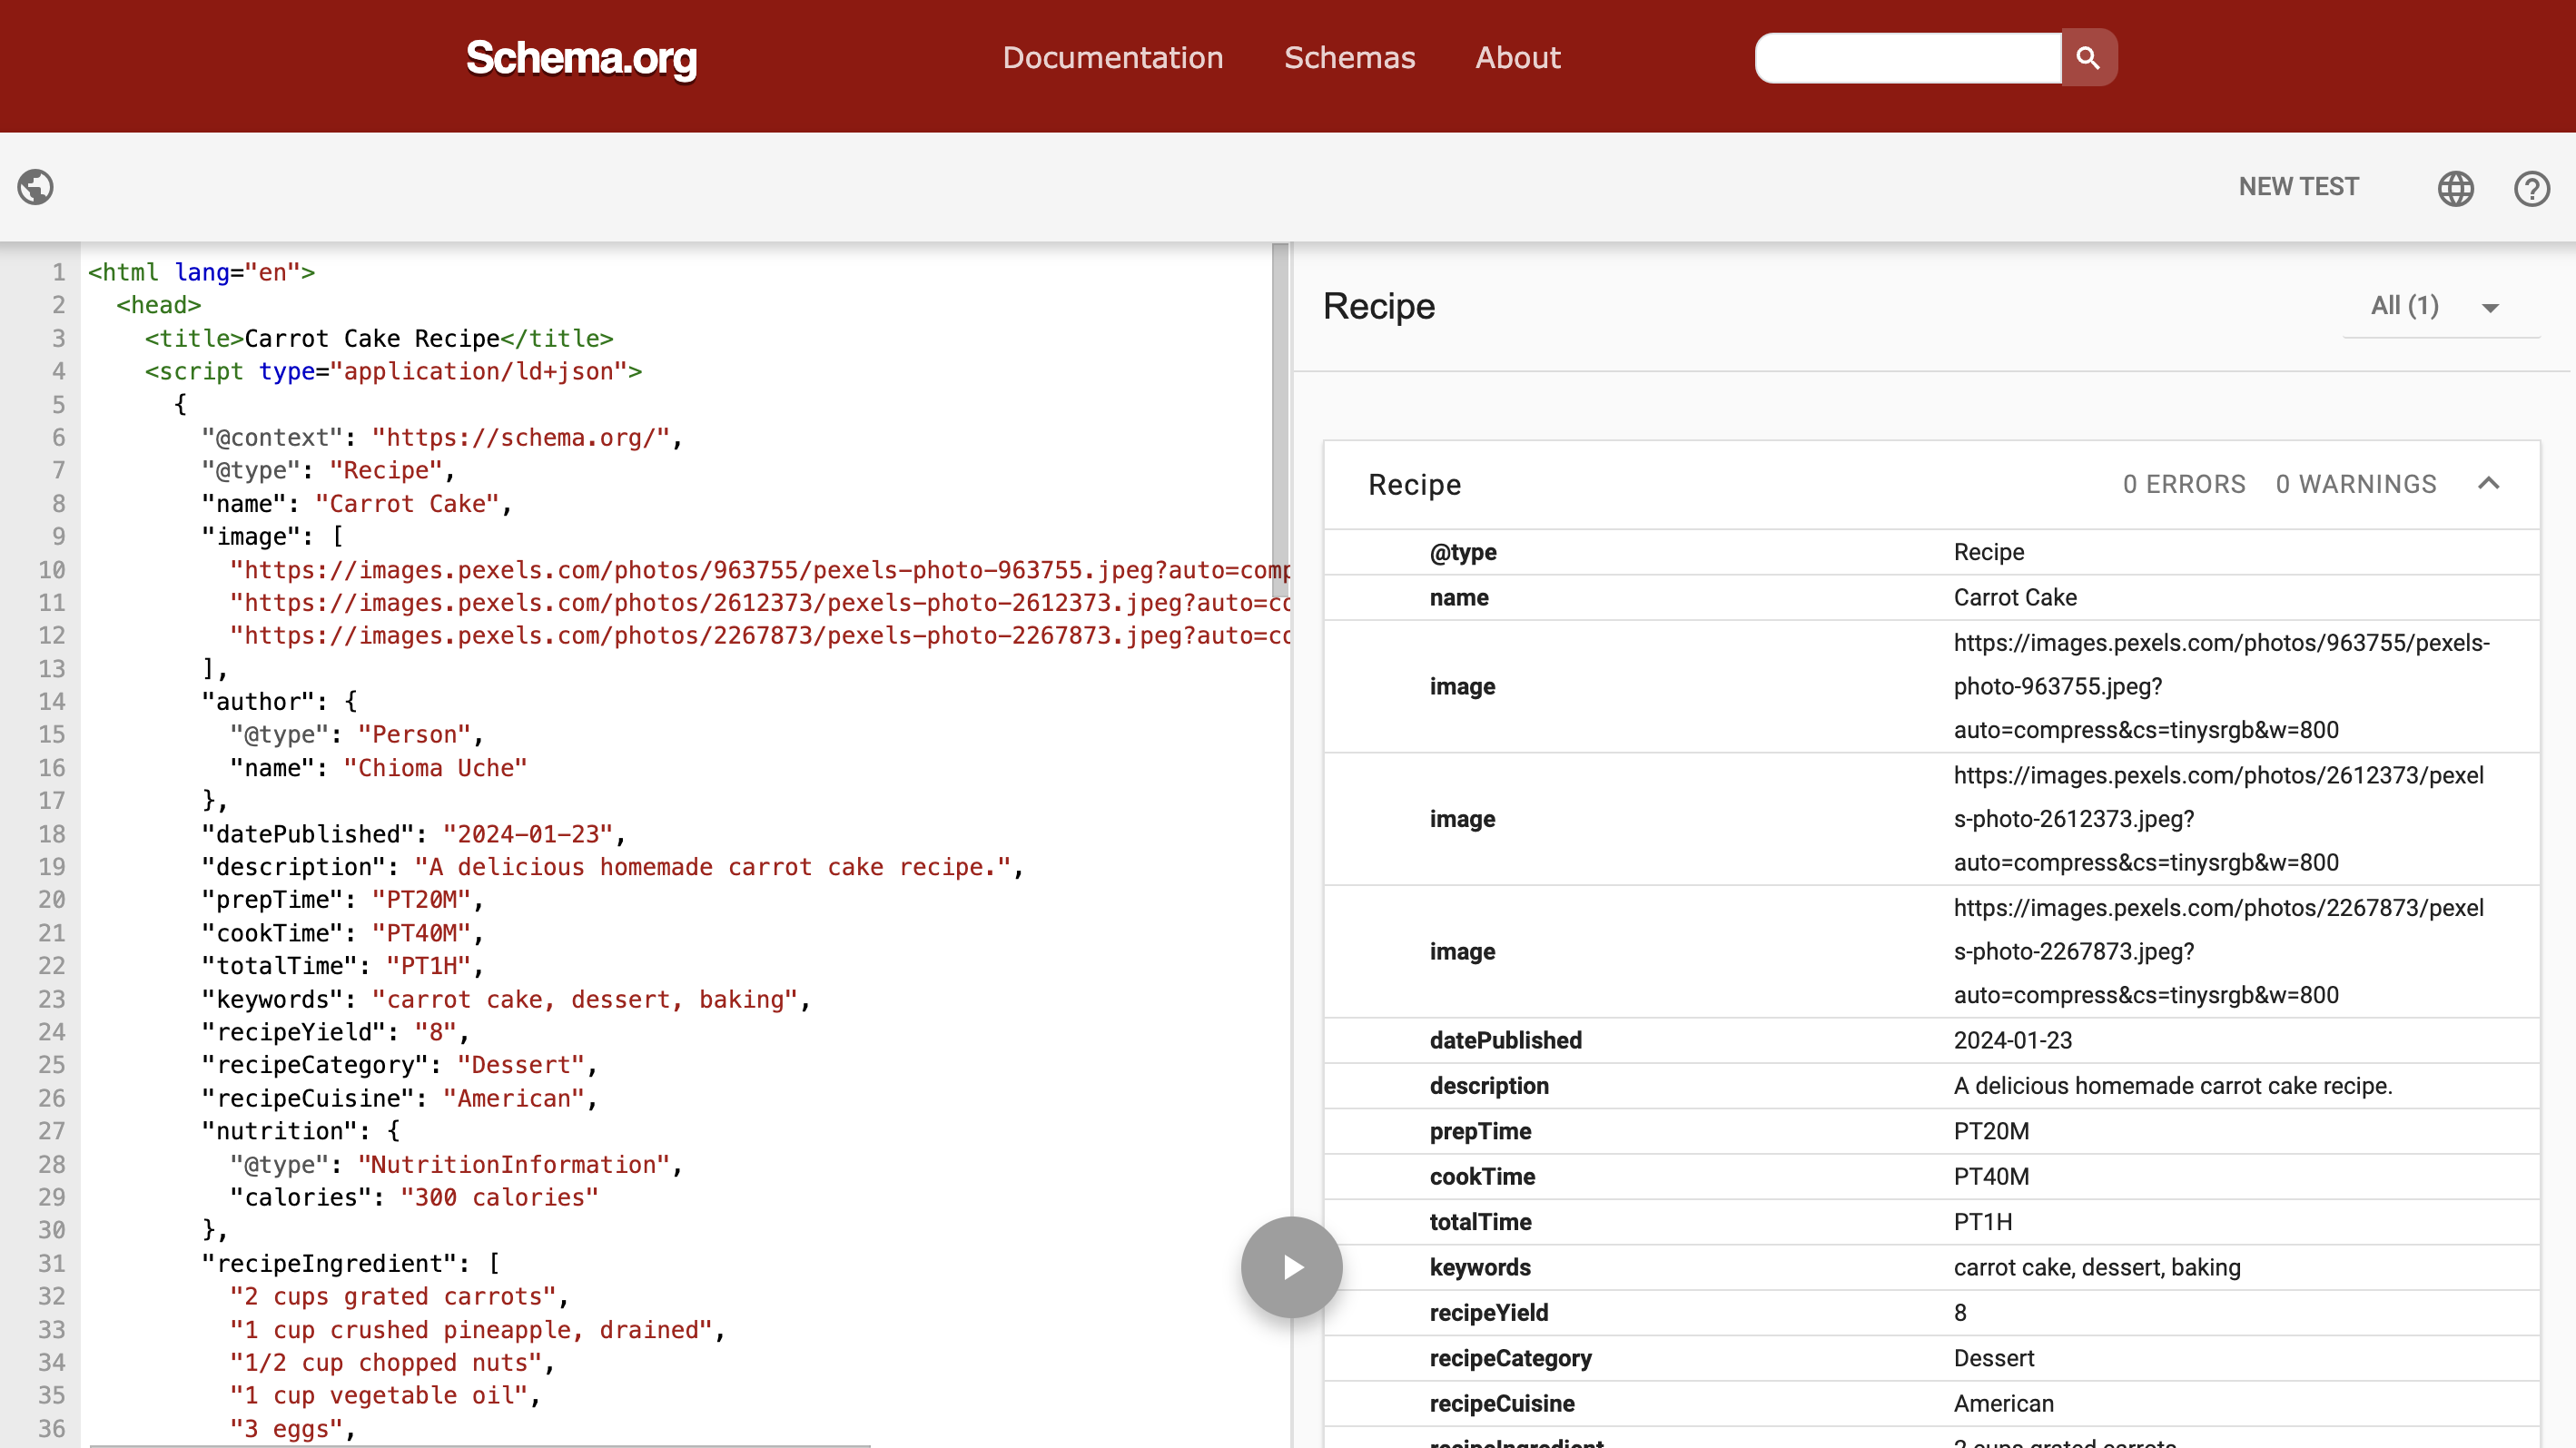Click the horizontal scrollbar under the code
The image size is (2576, 1448).
point(480,1444)
